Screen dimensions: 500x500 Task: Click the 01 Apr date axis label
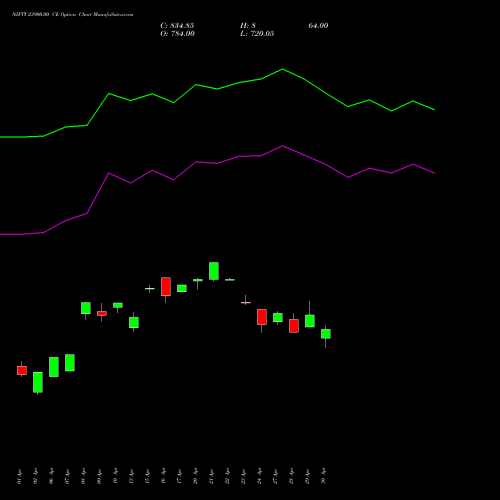tap(19, 476)
